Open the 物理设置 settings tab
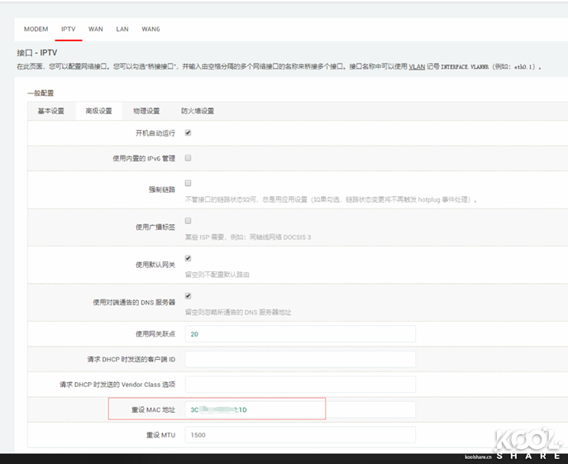The height and width of the screenshot is (464, 568). click(146, 111)
